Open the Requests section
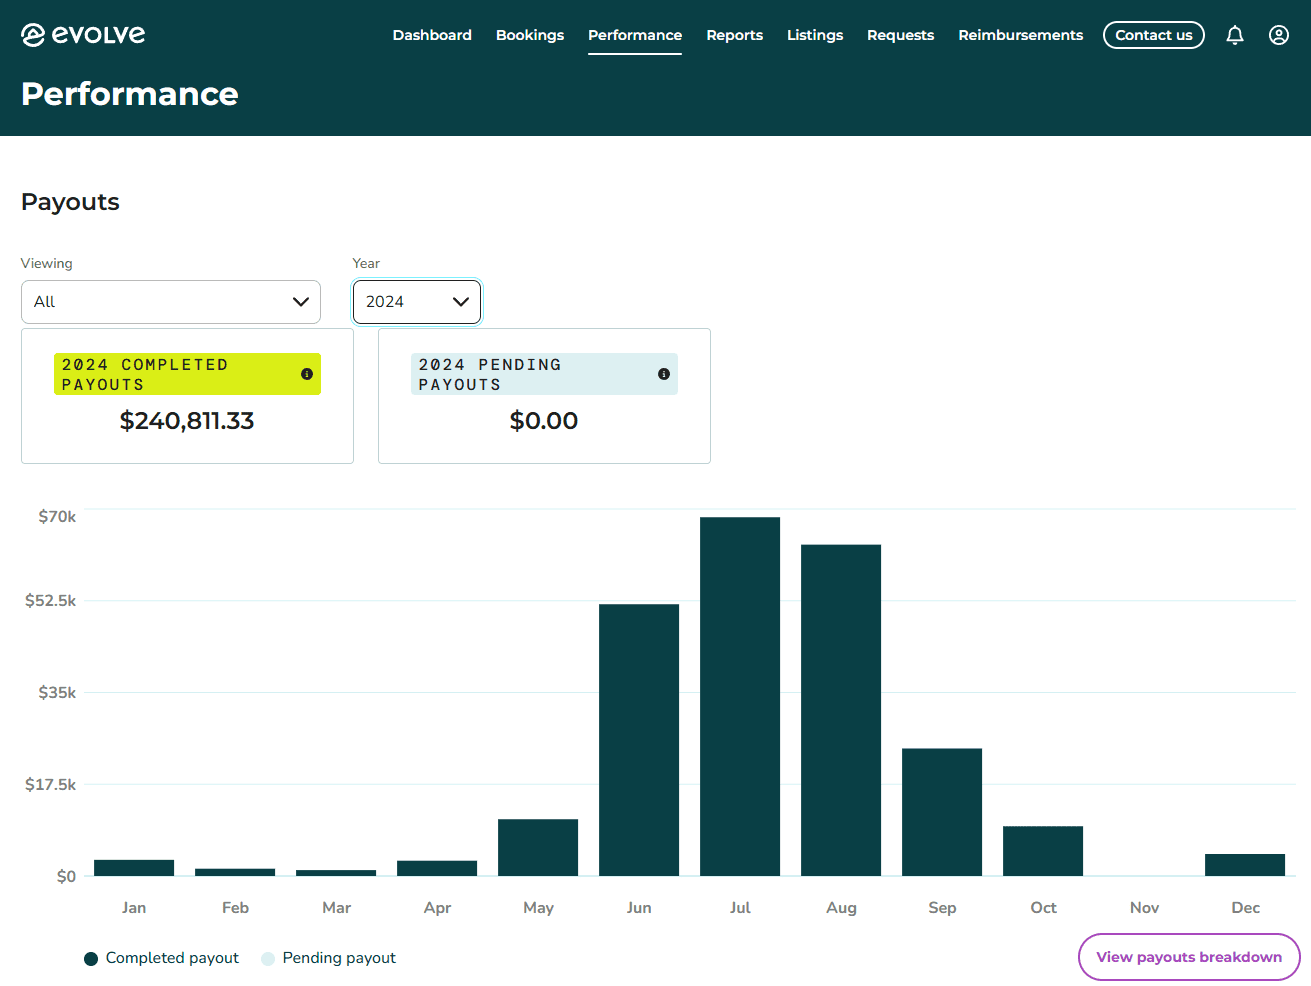The height and width of the screenshot is (986, 1311). click(900, 35)
